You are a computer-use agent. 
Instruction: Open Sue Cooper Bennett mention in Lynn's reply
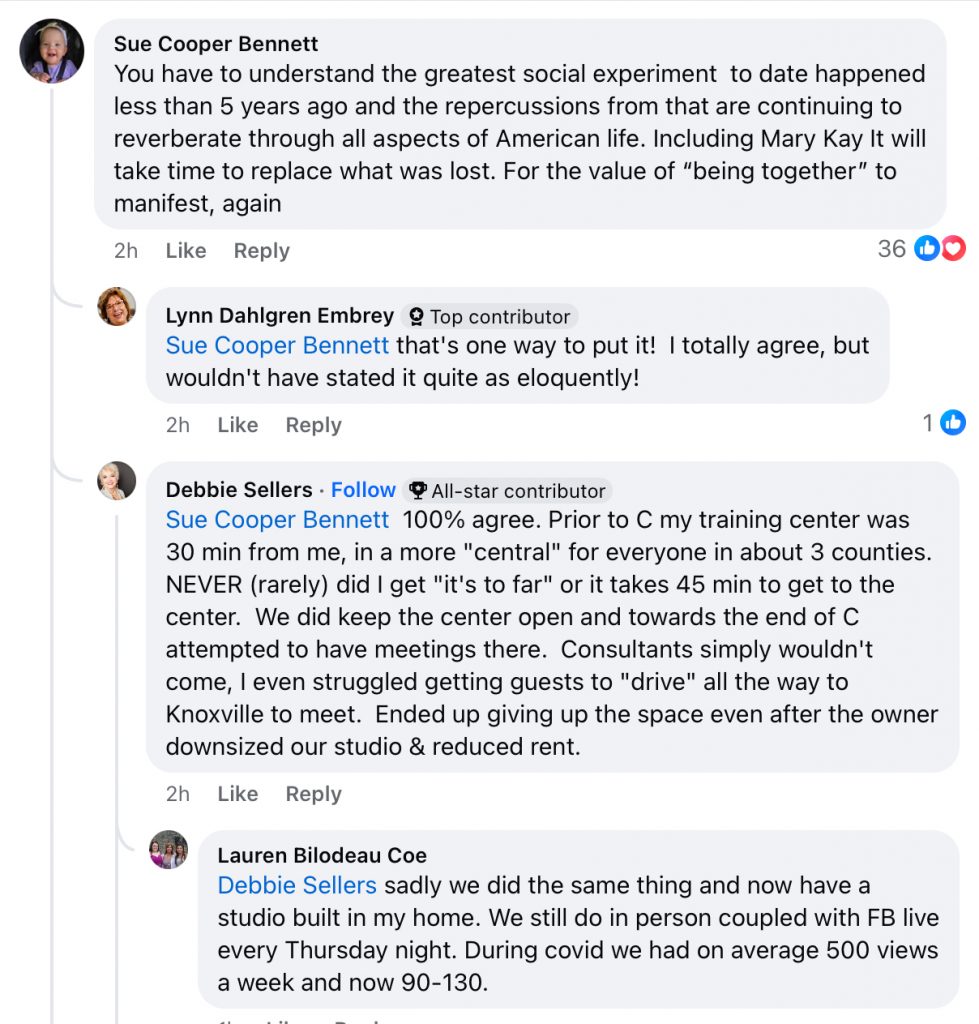point(277,345)
